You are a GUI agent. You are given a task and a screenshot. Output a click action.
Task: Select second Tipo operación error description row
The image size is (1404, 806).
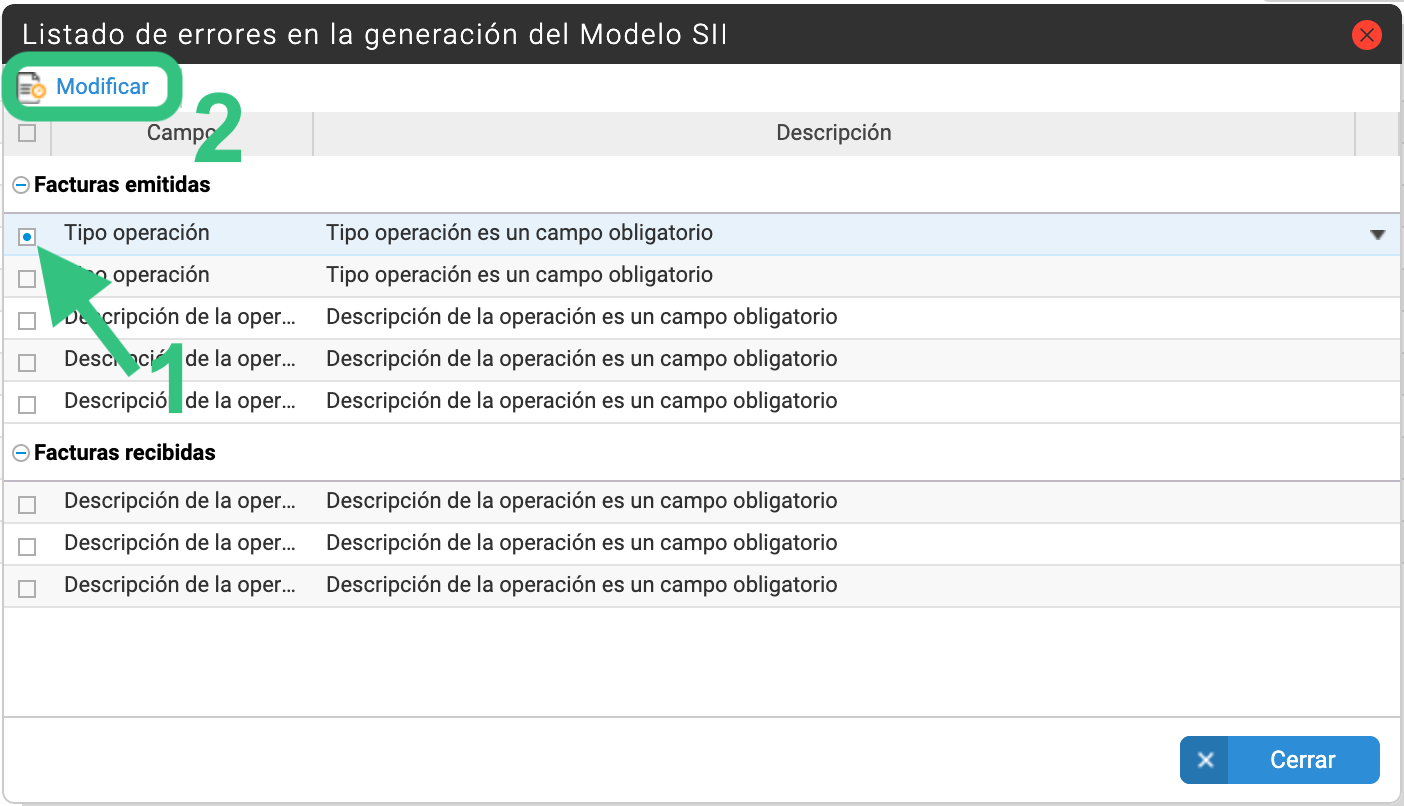pyautogui.click(x=700, y=275)
